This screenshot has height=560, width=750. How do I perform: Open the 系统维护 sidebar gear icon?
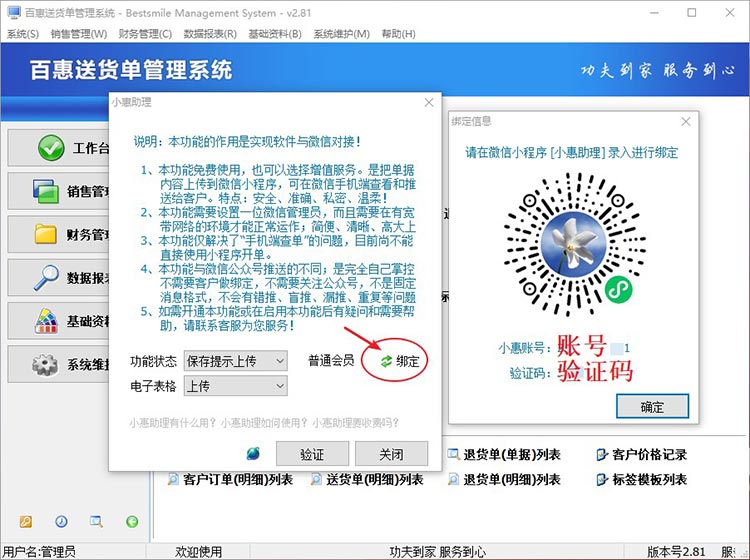pos(44,364)
